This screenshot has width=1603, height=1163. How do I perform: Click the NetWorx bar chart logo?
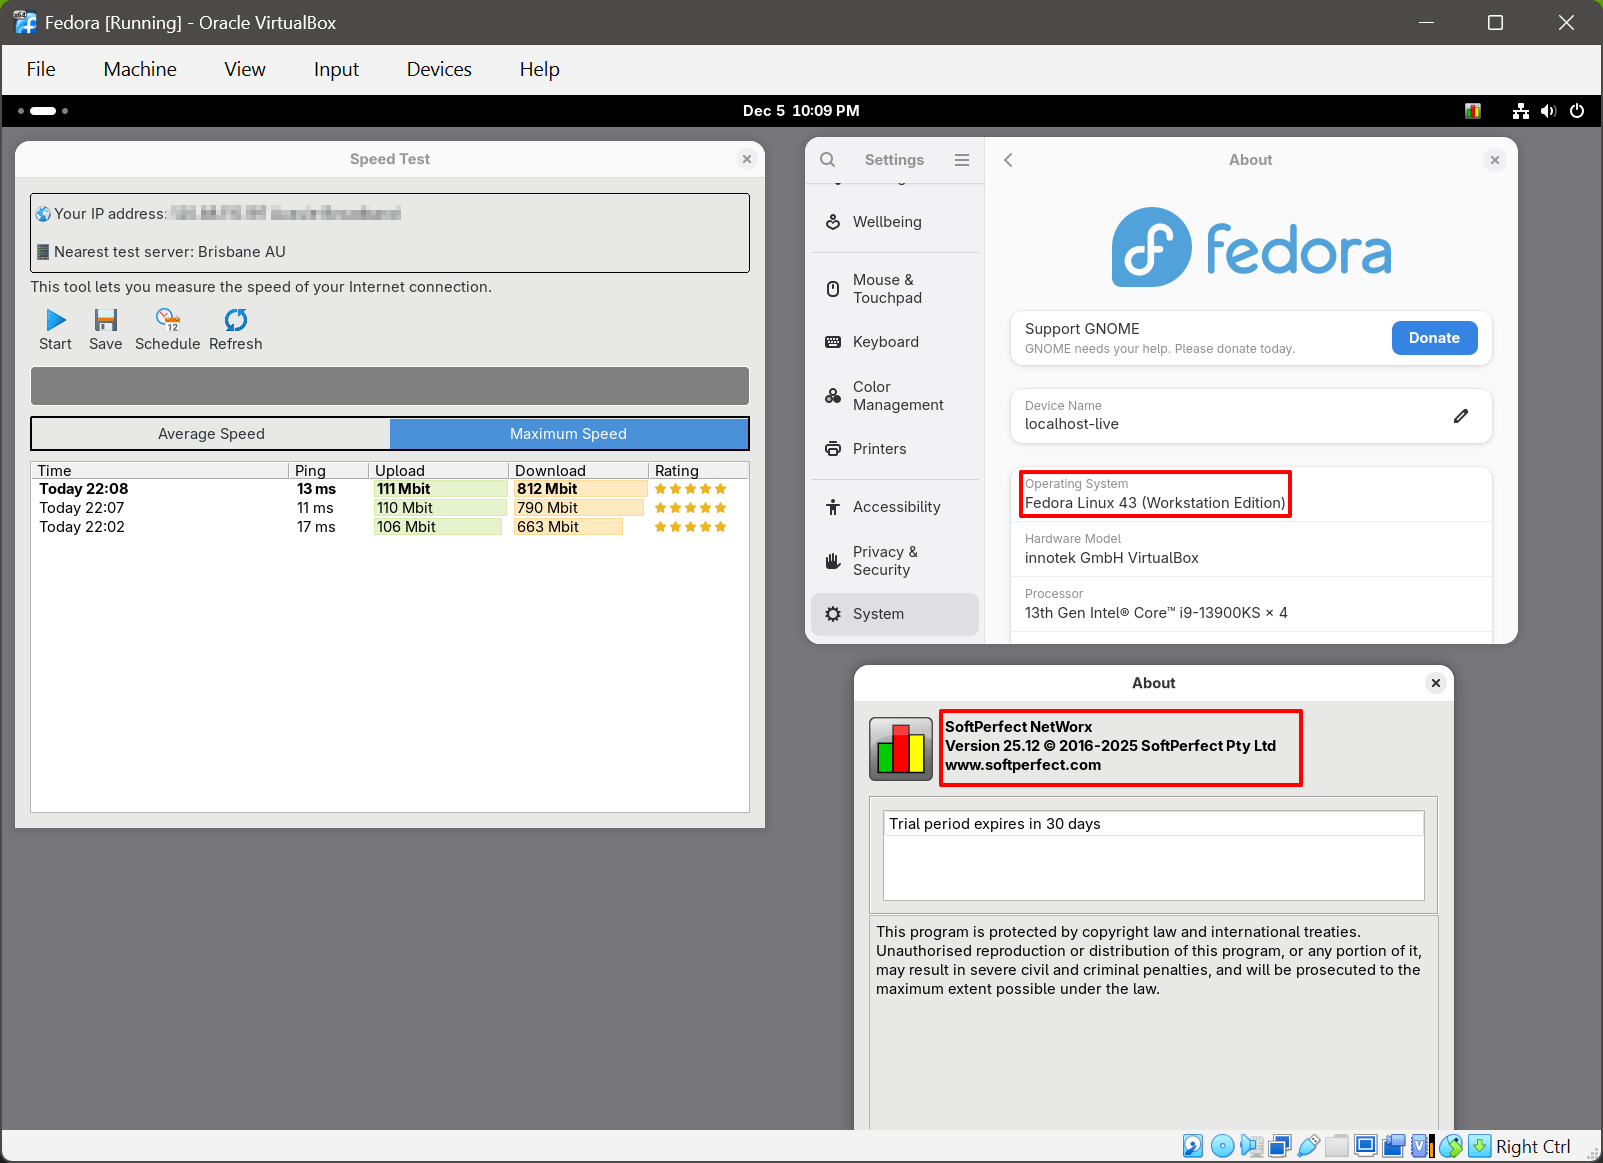click(901, 749)
